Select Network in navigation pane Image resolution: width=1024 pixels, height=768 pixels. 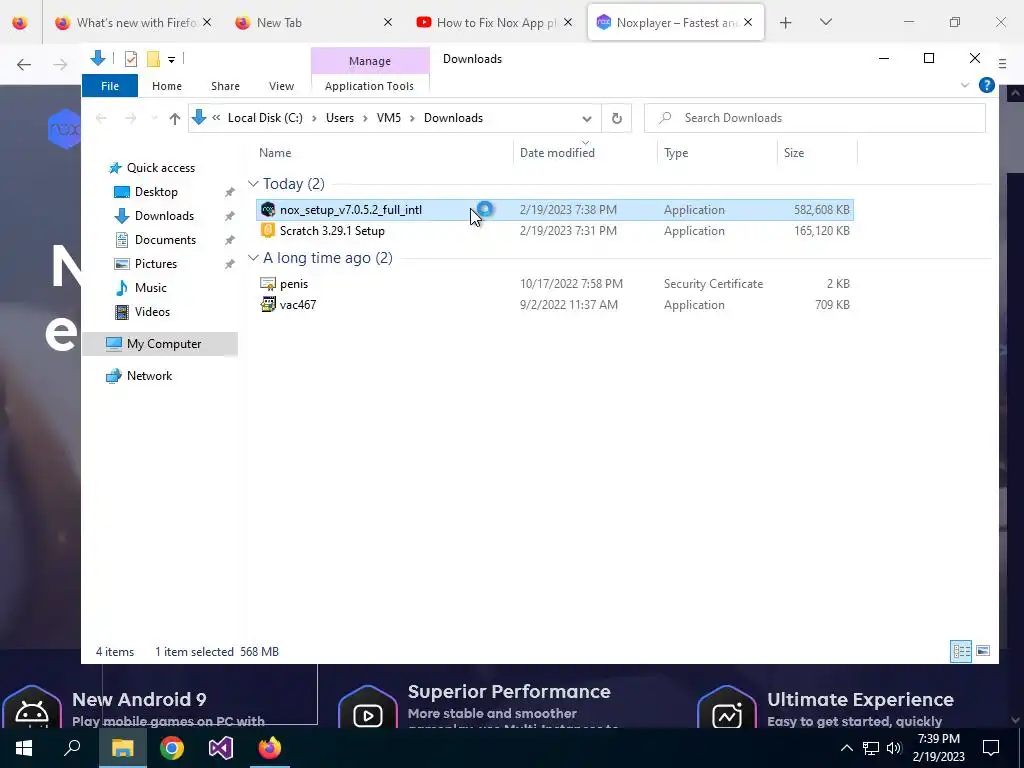tap(149, 376)
